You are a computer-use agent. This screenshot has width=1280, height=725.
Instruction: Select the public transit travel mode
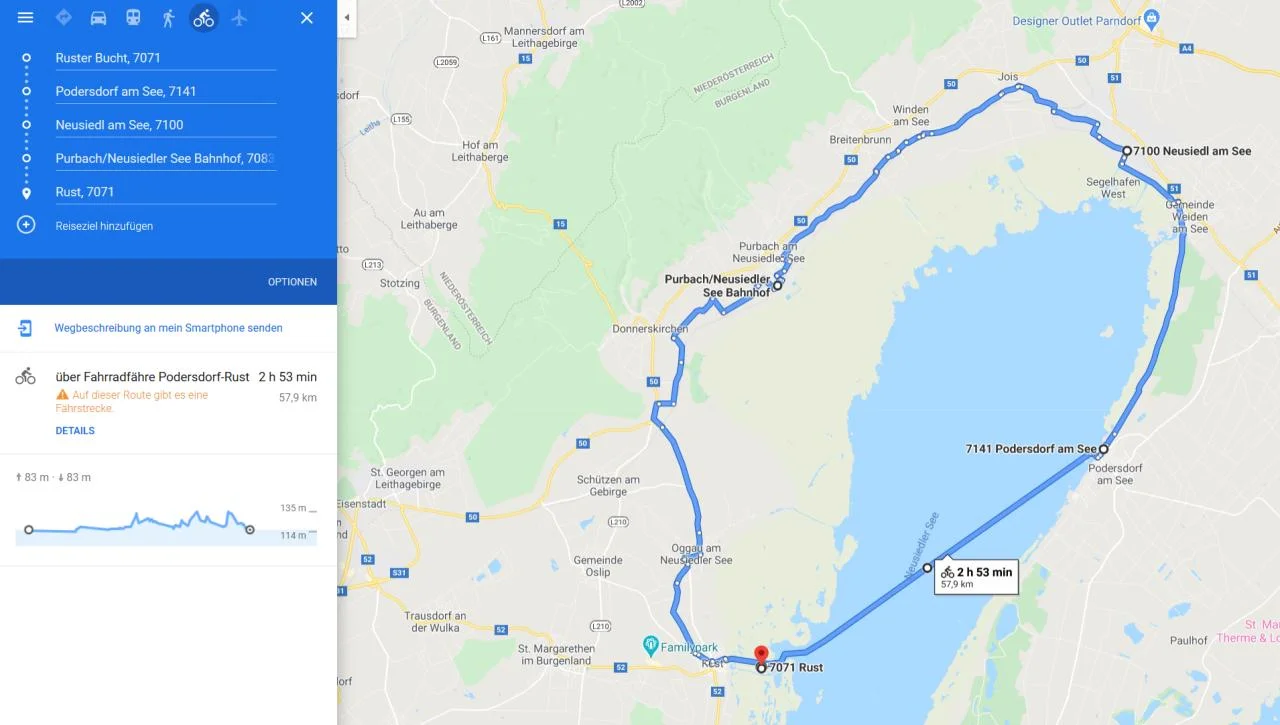pos(133,18)
